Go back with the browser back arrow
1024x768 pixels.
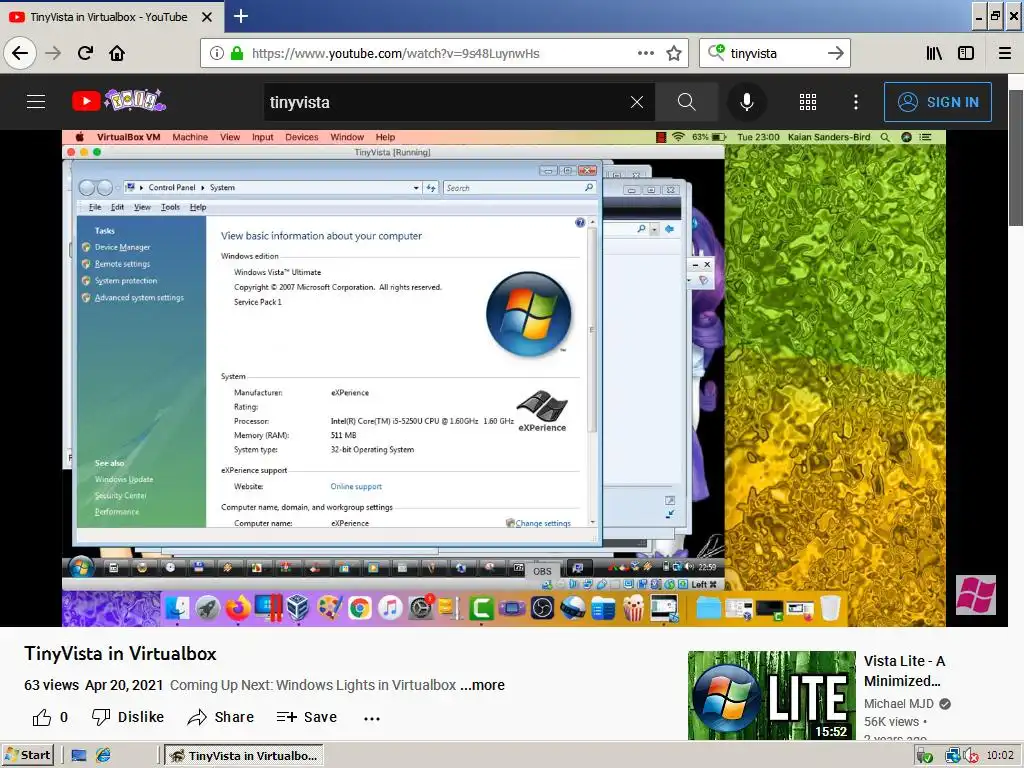pyautogui.click(x=20, y=53)
